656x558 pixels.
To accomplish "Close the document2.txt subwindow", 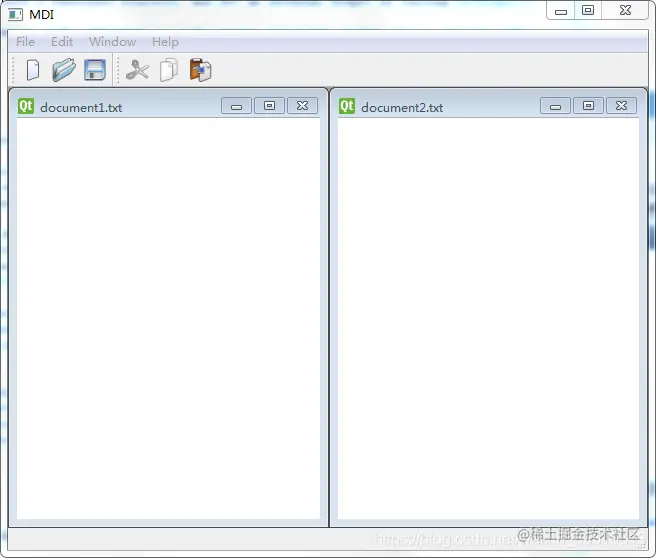I will [x=621, y=106].
